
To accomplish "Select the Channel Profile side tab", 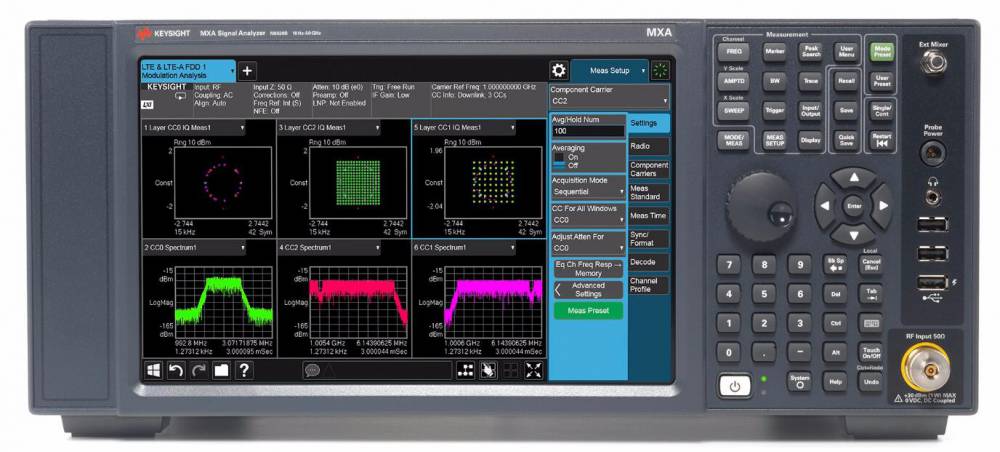I will (x=649, y=286).
